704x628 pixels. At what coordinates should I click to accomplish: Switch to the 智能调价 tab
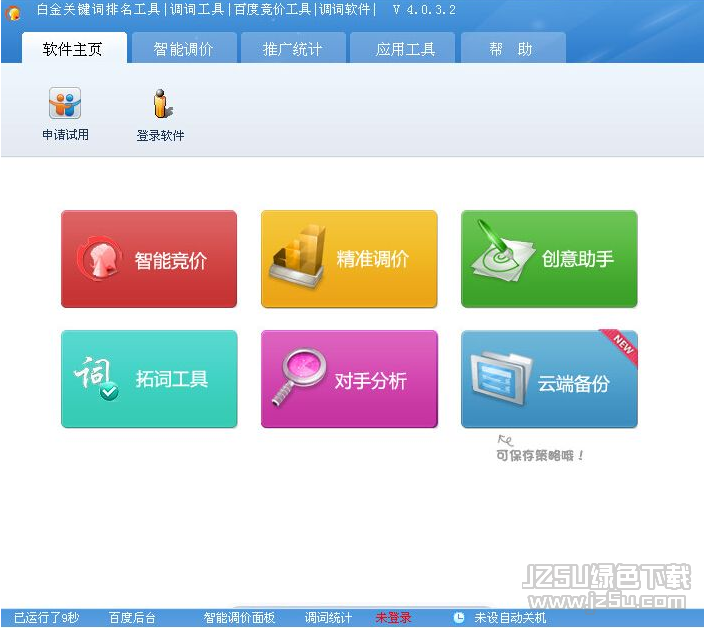pyautogui.click(x=184, y=48)
